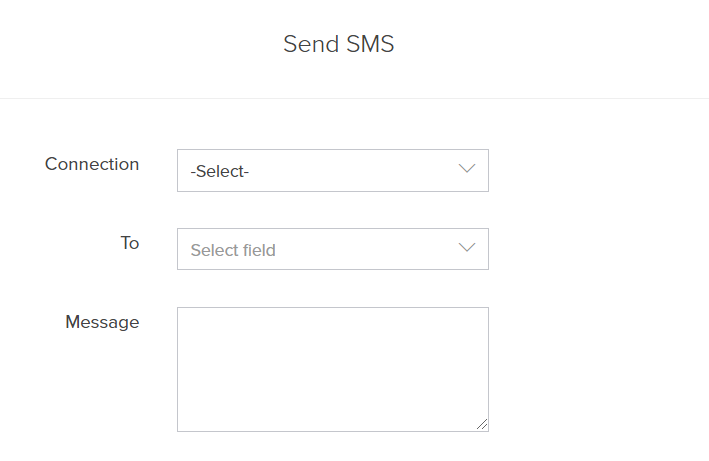
Task: Select the Connection combo box
Action: point(332,170)
